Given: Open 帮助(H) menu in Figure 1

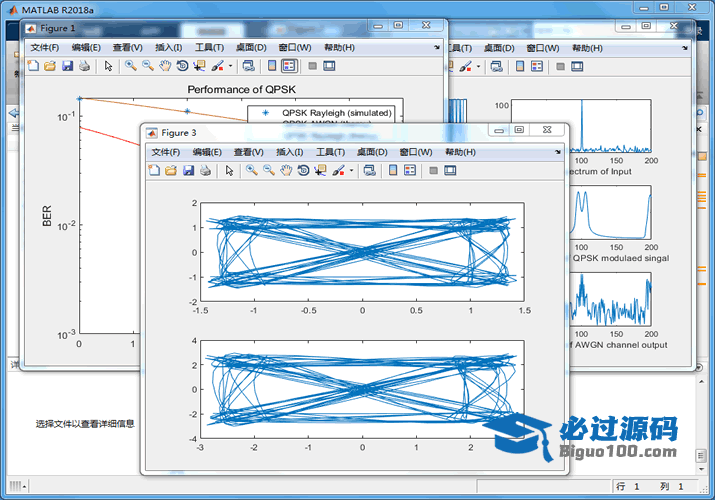Looking at the screenshot, I should [x=339, y=48].
